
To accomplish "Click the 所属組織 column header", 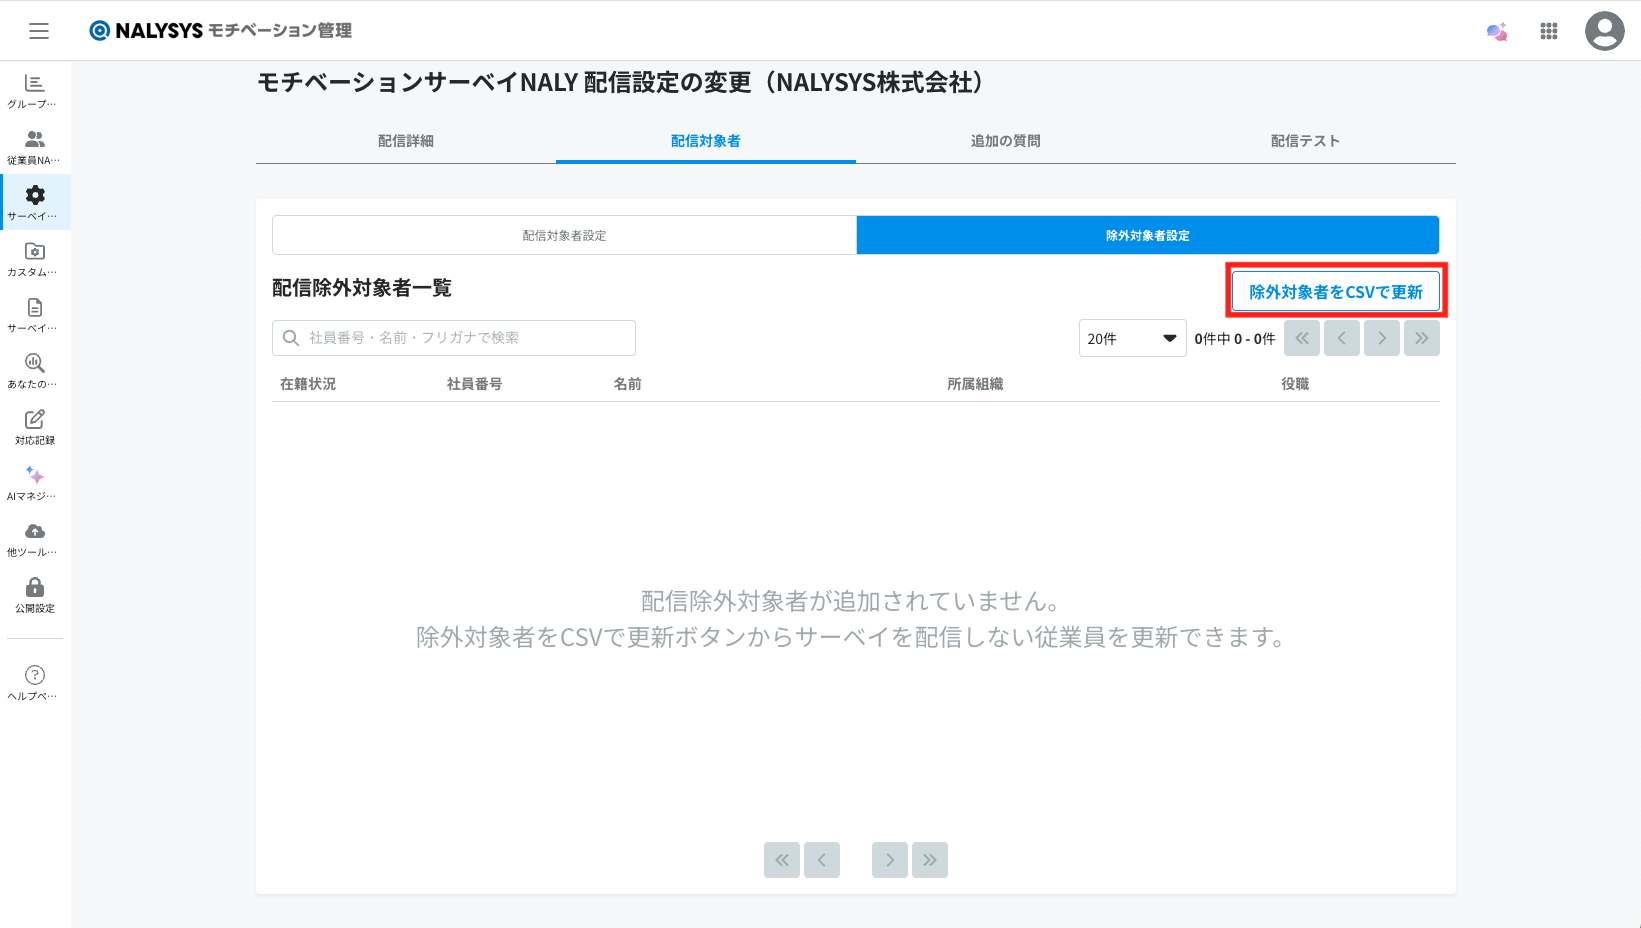I will point(976,384).
